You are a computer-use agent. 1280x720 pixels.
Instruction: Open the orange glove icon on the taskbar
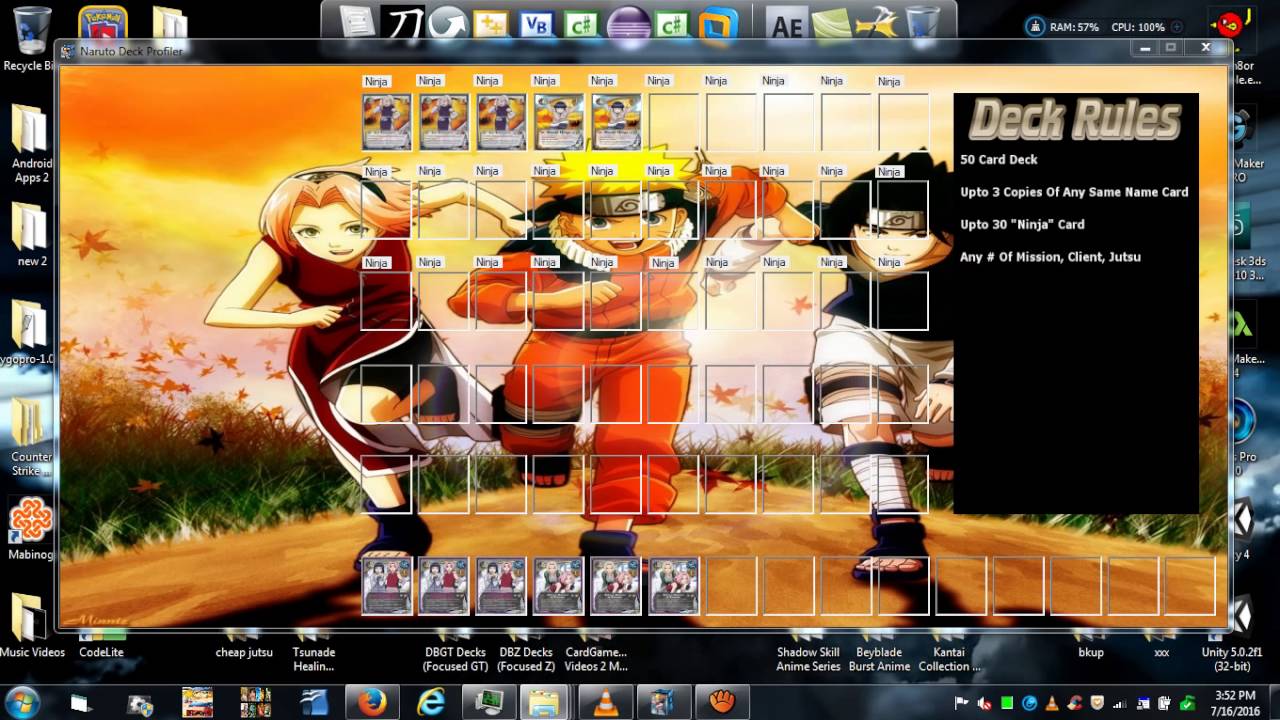point(722,702)
